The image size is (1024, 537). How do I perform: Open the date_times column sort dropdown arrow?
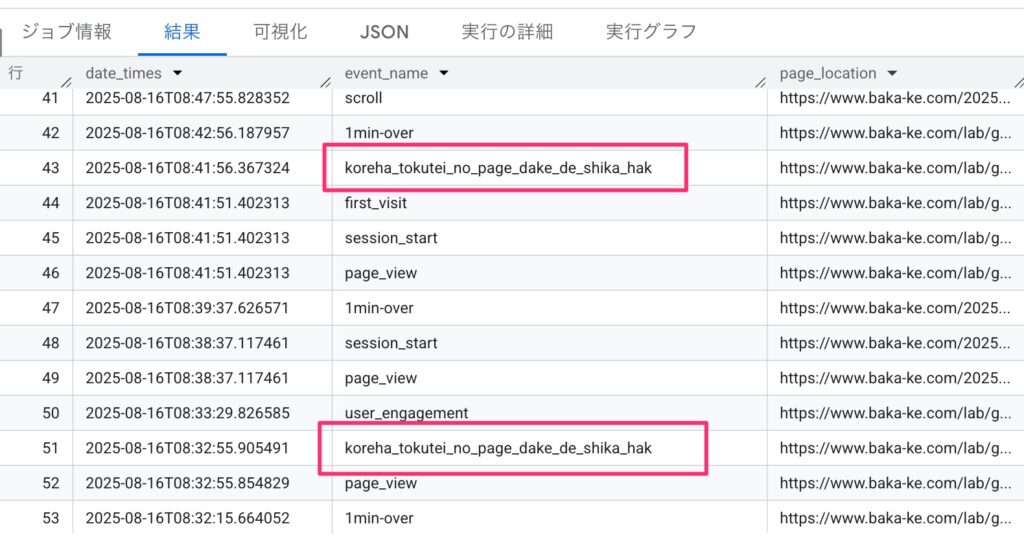point(177,73)
